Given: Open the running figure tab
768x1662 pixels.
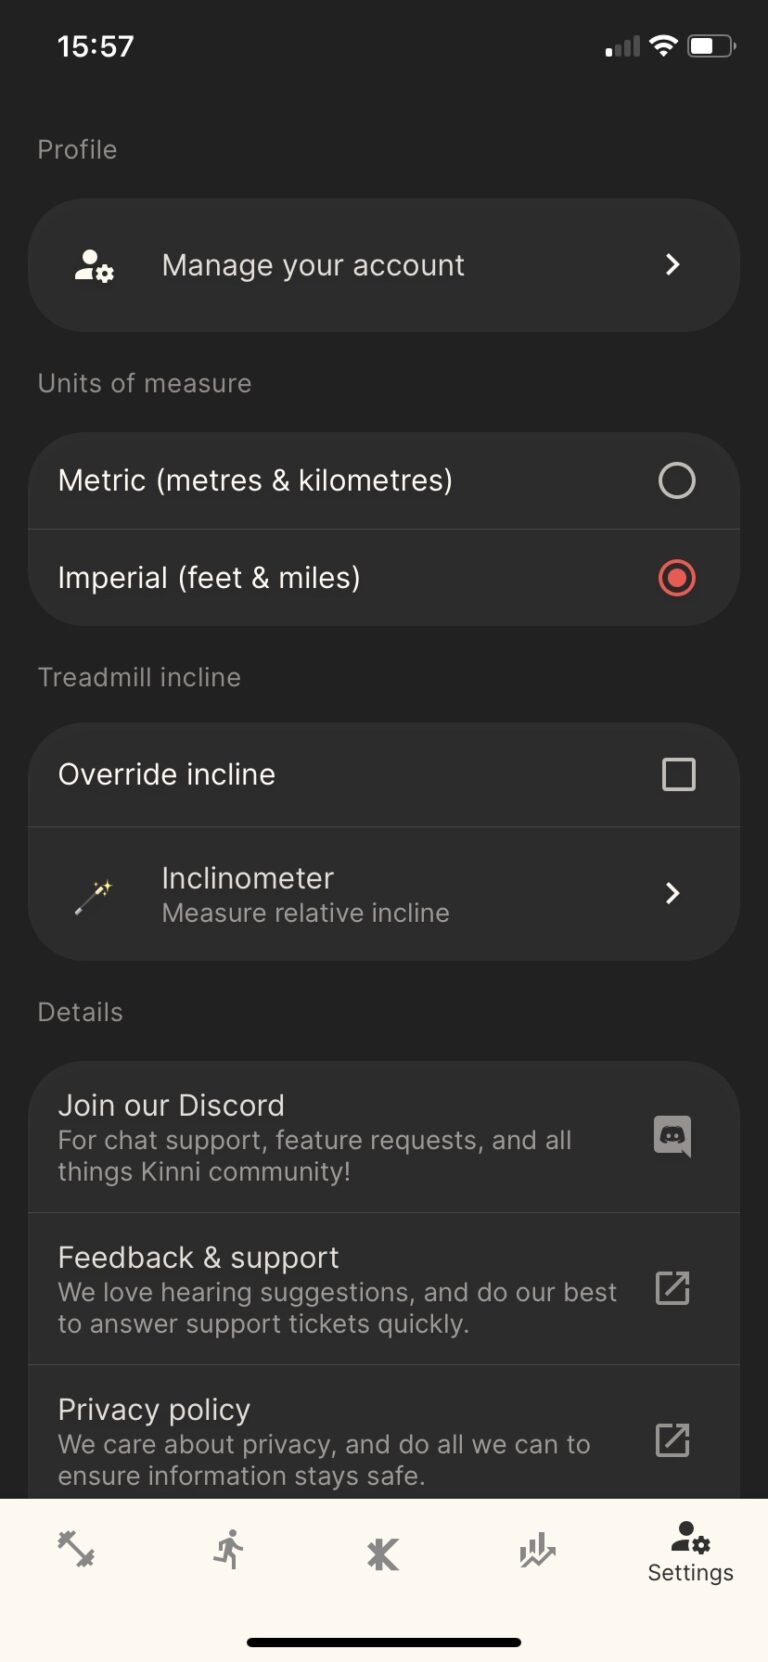Looking at the screenshot, I should (229, 1549).
